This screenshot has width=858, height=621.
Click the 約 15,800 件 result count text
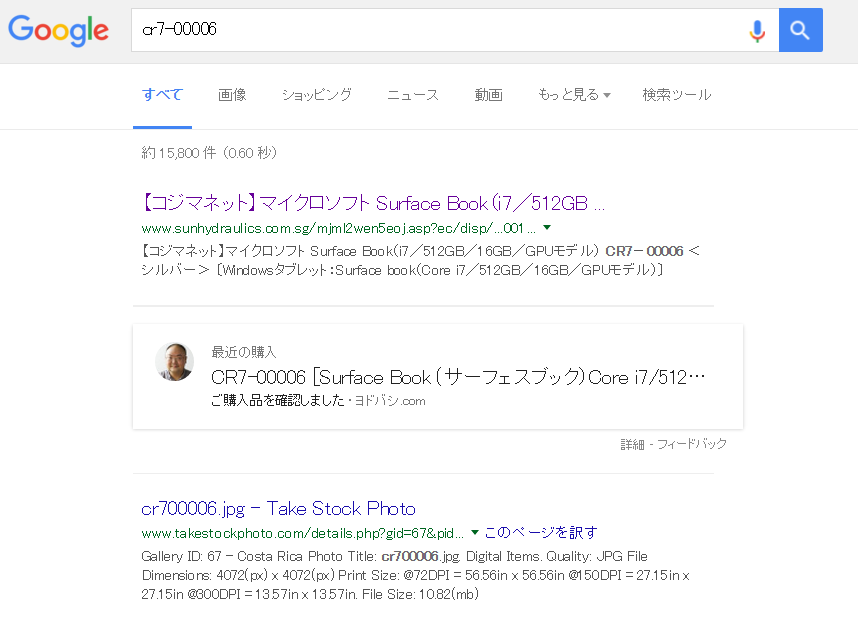[209, 153]
